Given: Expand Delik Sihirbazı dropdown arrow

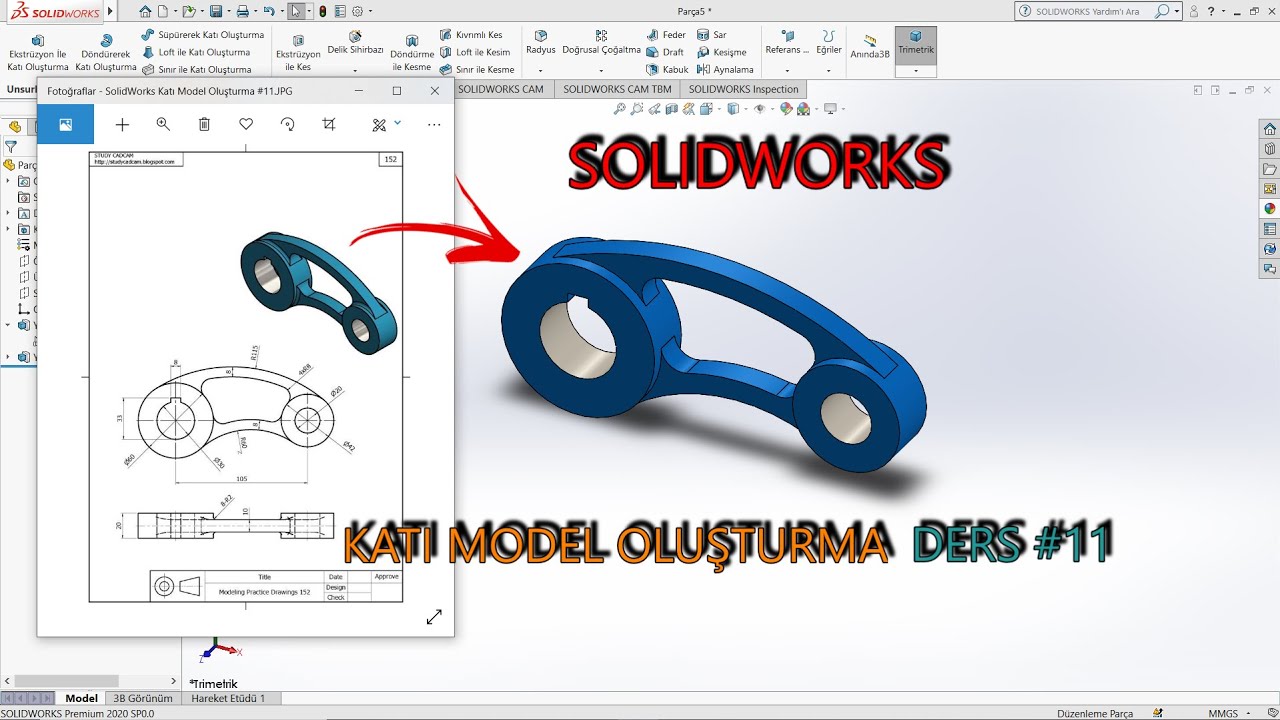Looking at the screenshot, I should click(x=355, y=71).
